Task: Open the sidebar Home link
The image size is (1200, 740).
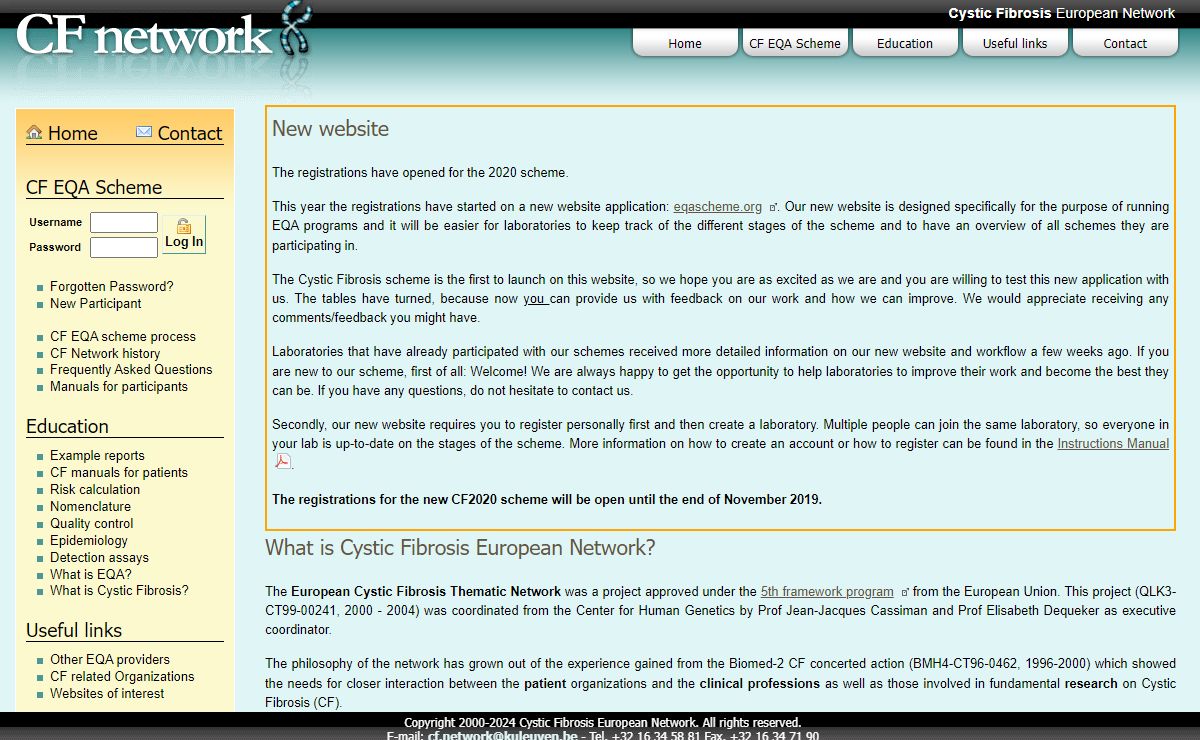Action: click(72, 133)
